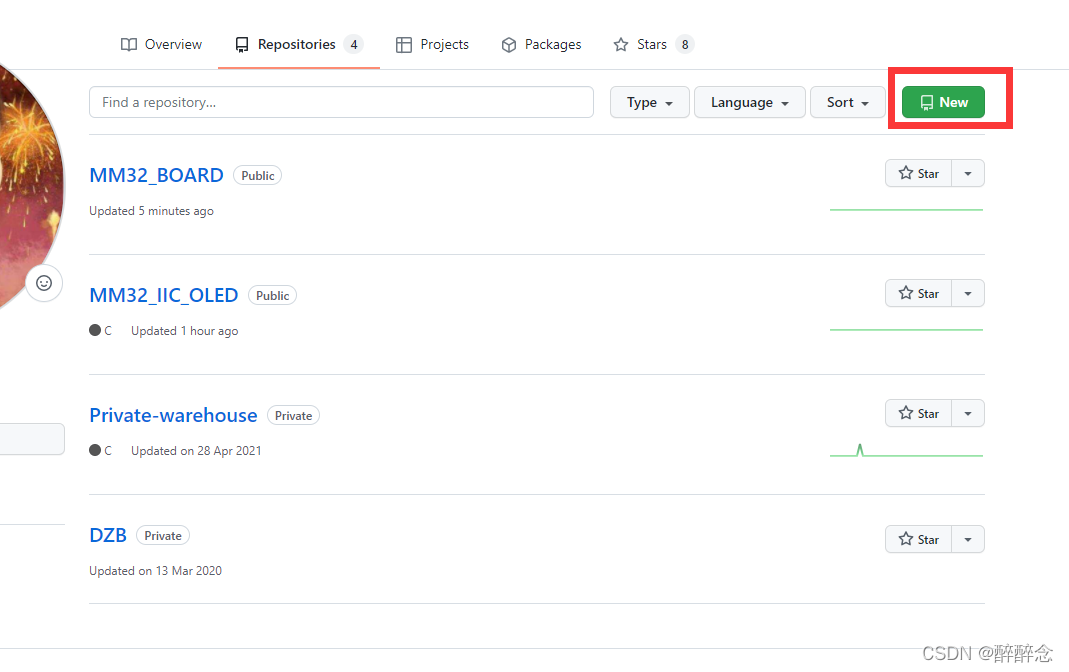Star the Private-warehouse repository
The width and height of the screenshot is (1069, 672).
click(x=918, y=413)
